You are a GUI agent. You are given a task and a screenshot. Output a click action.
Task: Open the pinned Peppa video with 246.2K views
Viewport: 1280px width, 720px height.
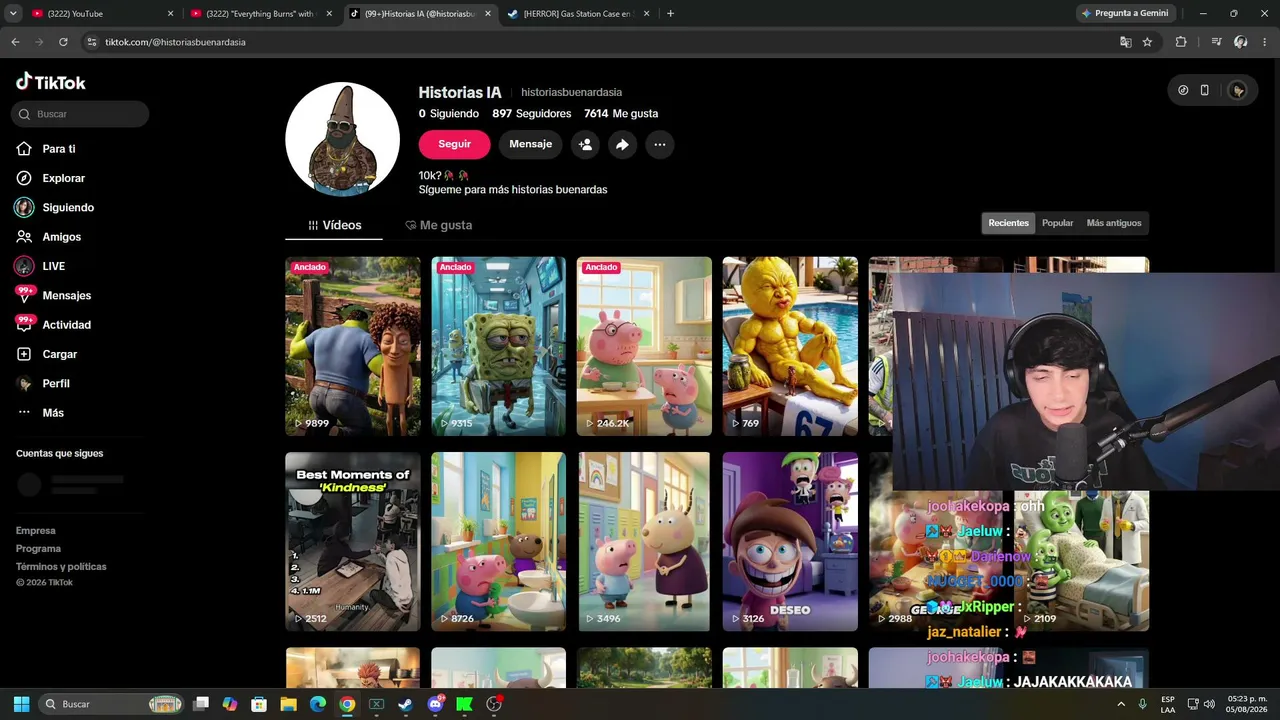click(644, 346)
